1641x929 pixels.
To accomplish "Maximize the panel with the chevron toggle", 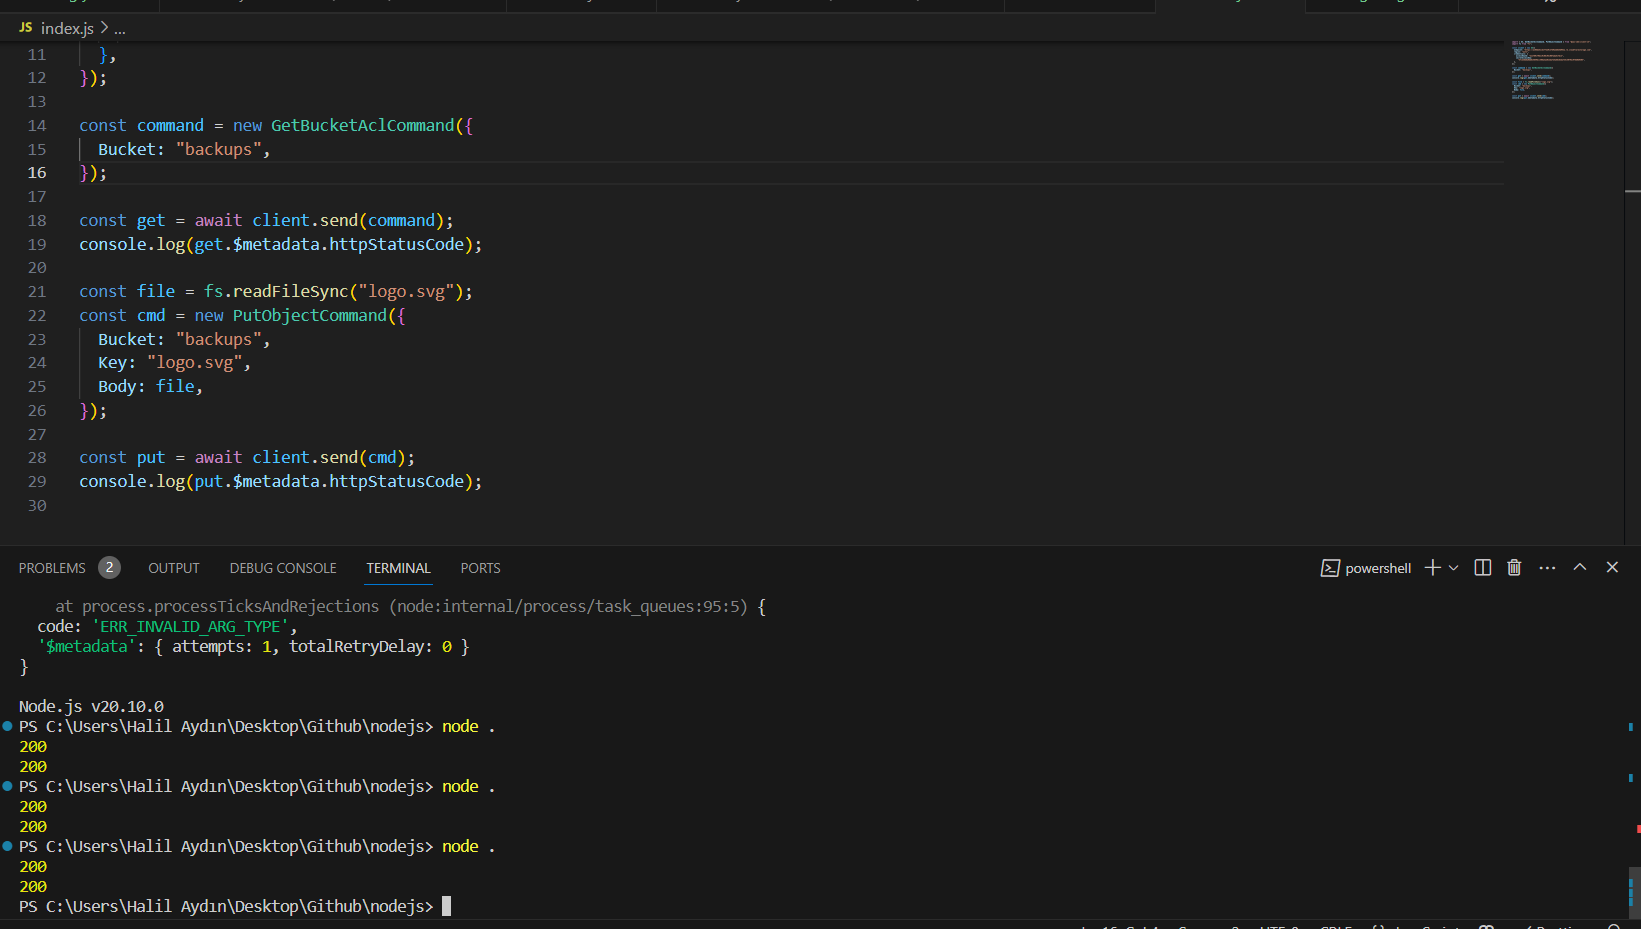I will [1580, 567].
